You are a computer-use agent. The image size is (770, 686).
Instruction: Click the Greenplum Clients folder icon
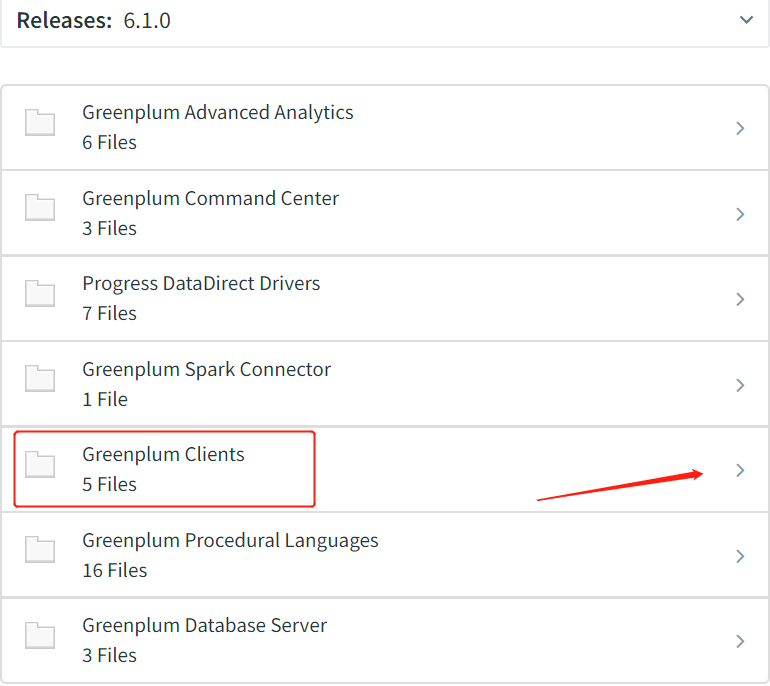tap(40, 465)
